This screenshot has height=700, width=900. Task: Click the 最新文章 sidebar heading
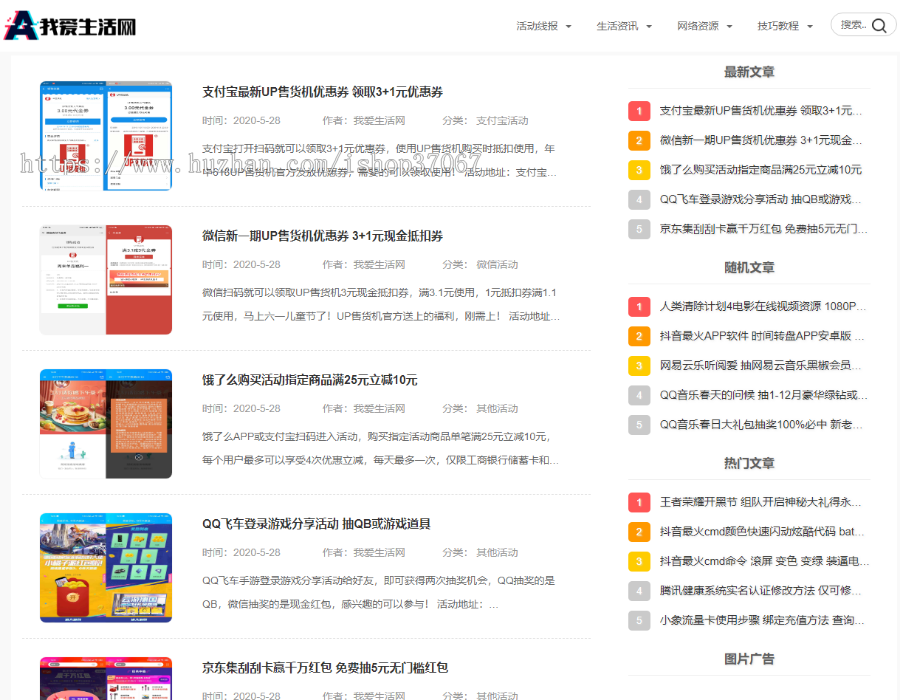coord(749,72)
